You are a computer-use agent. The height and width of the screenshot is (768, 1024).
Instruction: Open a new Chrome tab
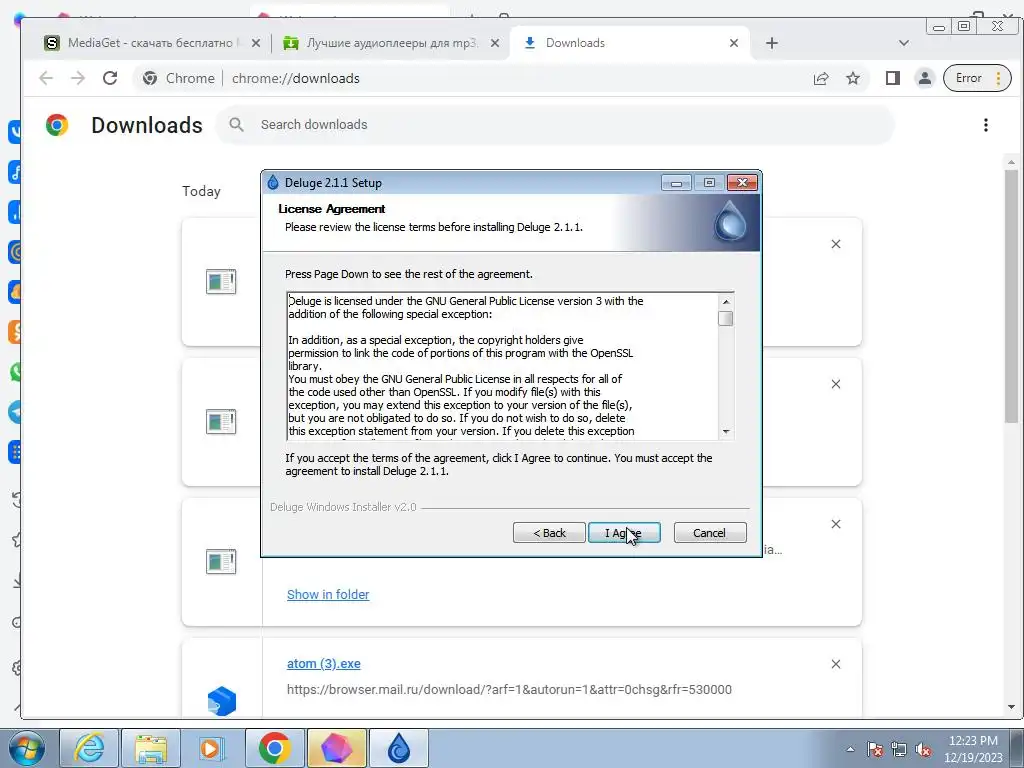tap(771, 43)
